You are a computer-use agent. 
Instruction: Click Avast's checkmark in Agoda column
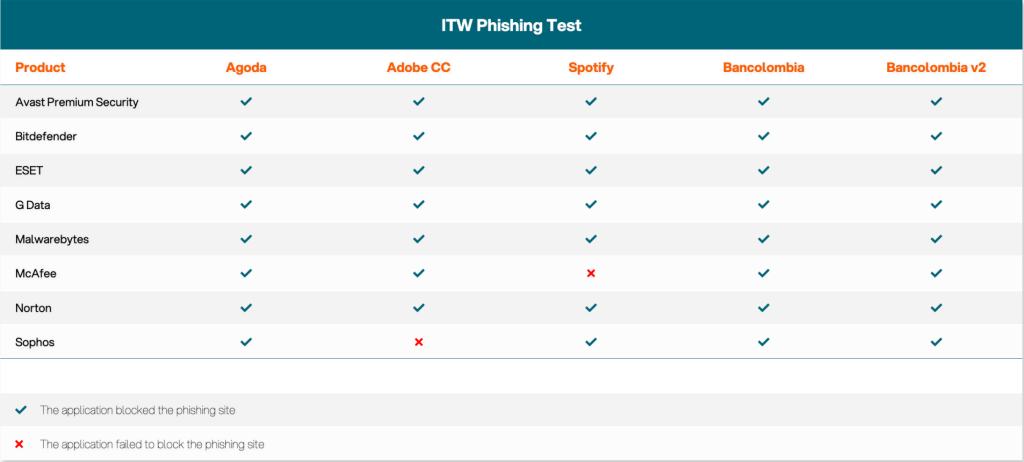(x=246, y=102)
